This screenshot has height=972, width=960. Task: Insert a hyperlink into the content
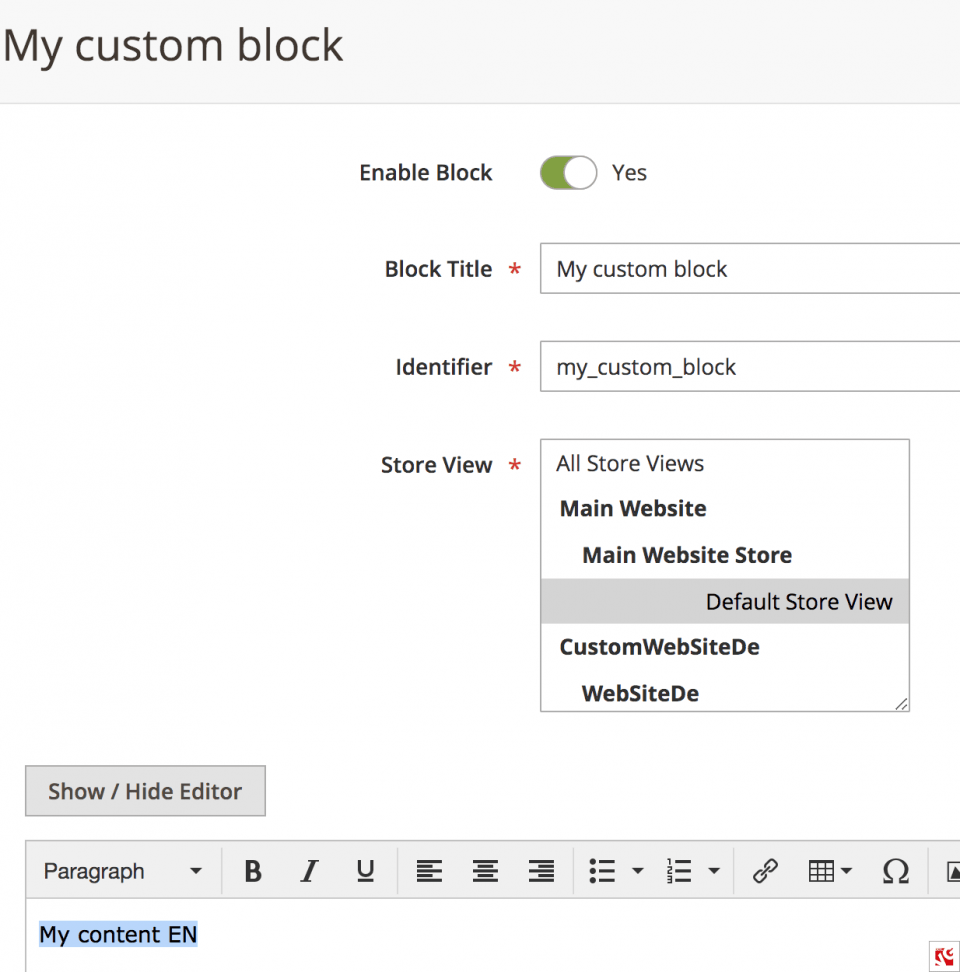tap(765, 871)
